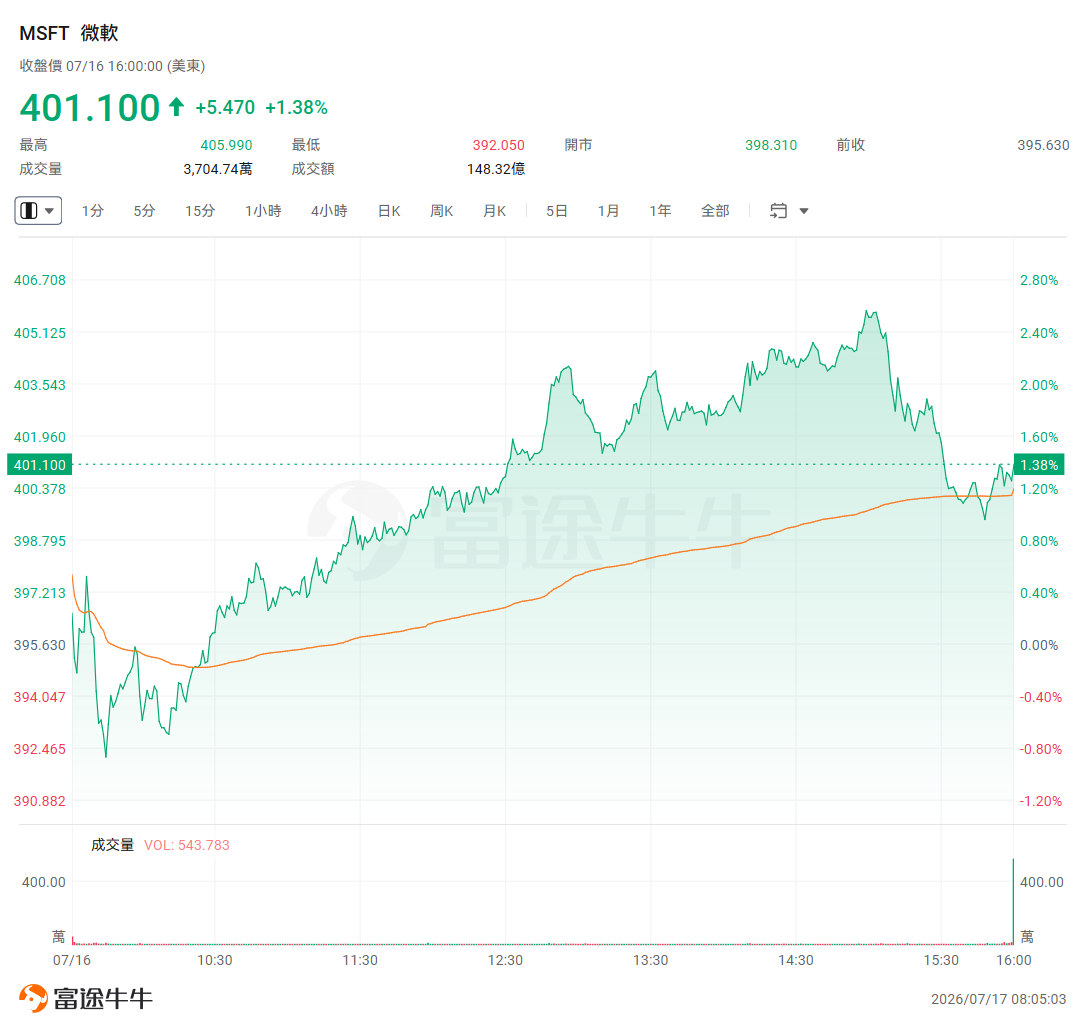Select the 1小時 interval tab
The height and width of the screenshot is (1031, 1086).
coord(262,211)
